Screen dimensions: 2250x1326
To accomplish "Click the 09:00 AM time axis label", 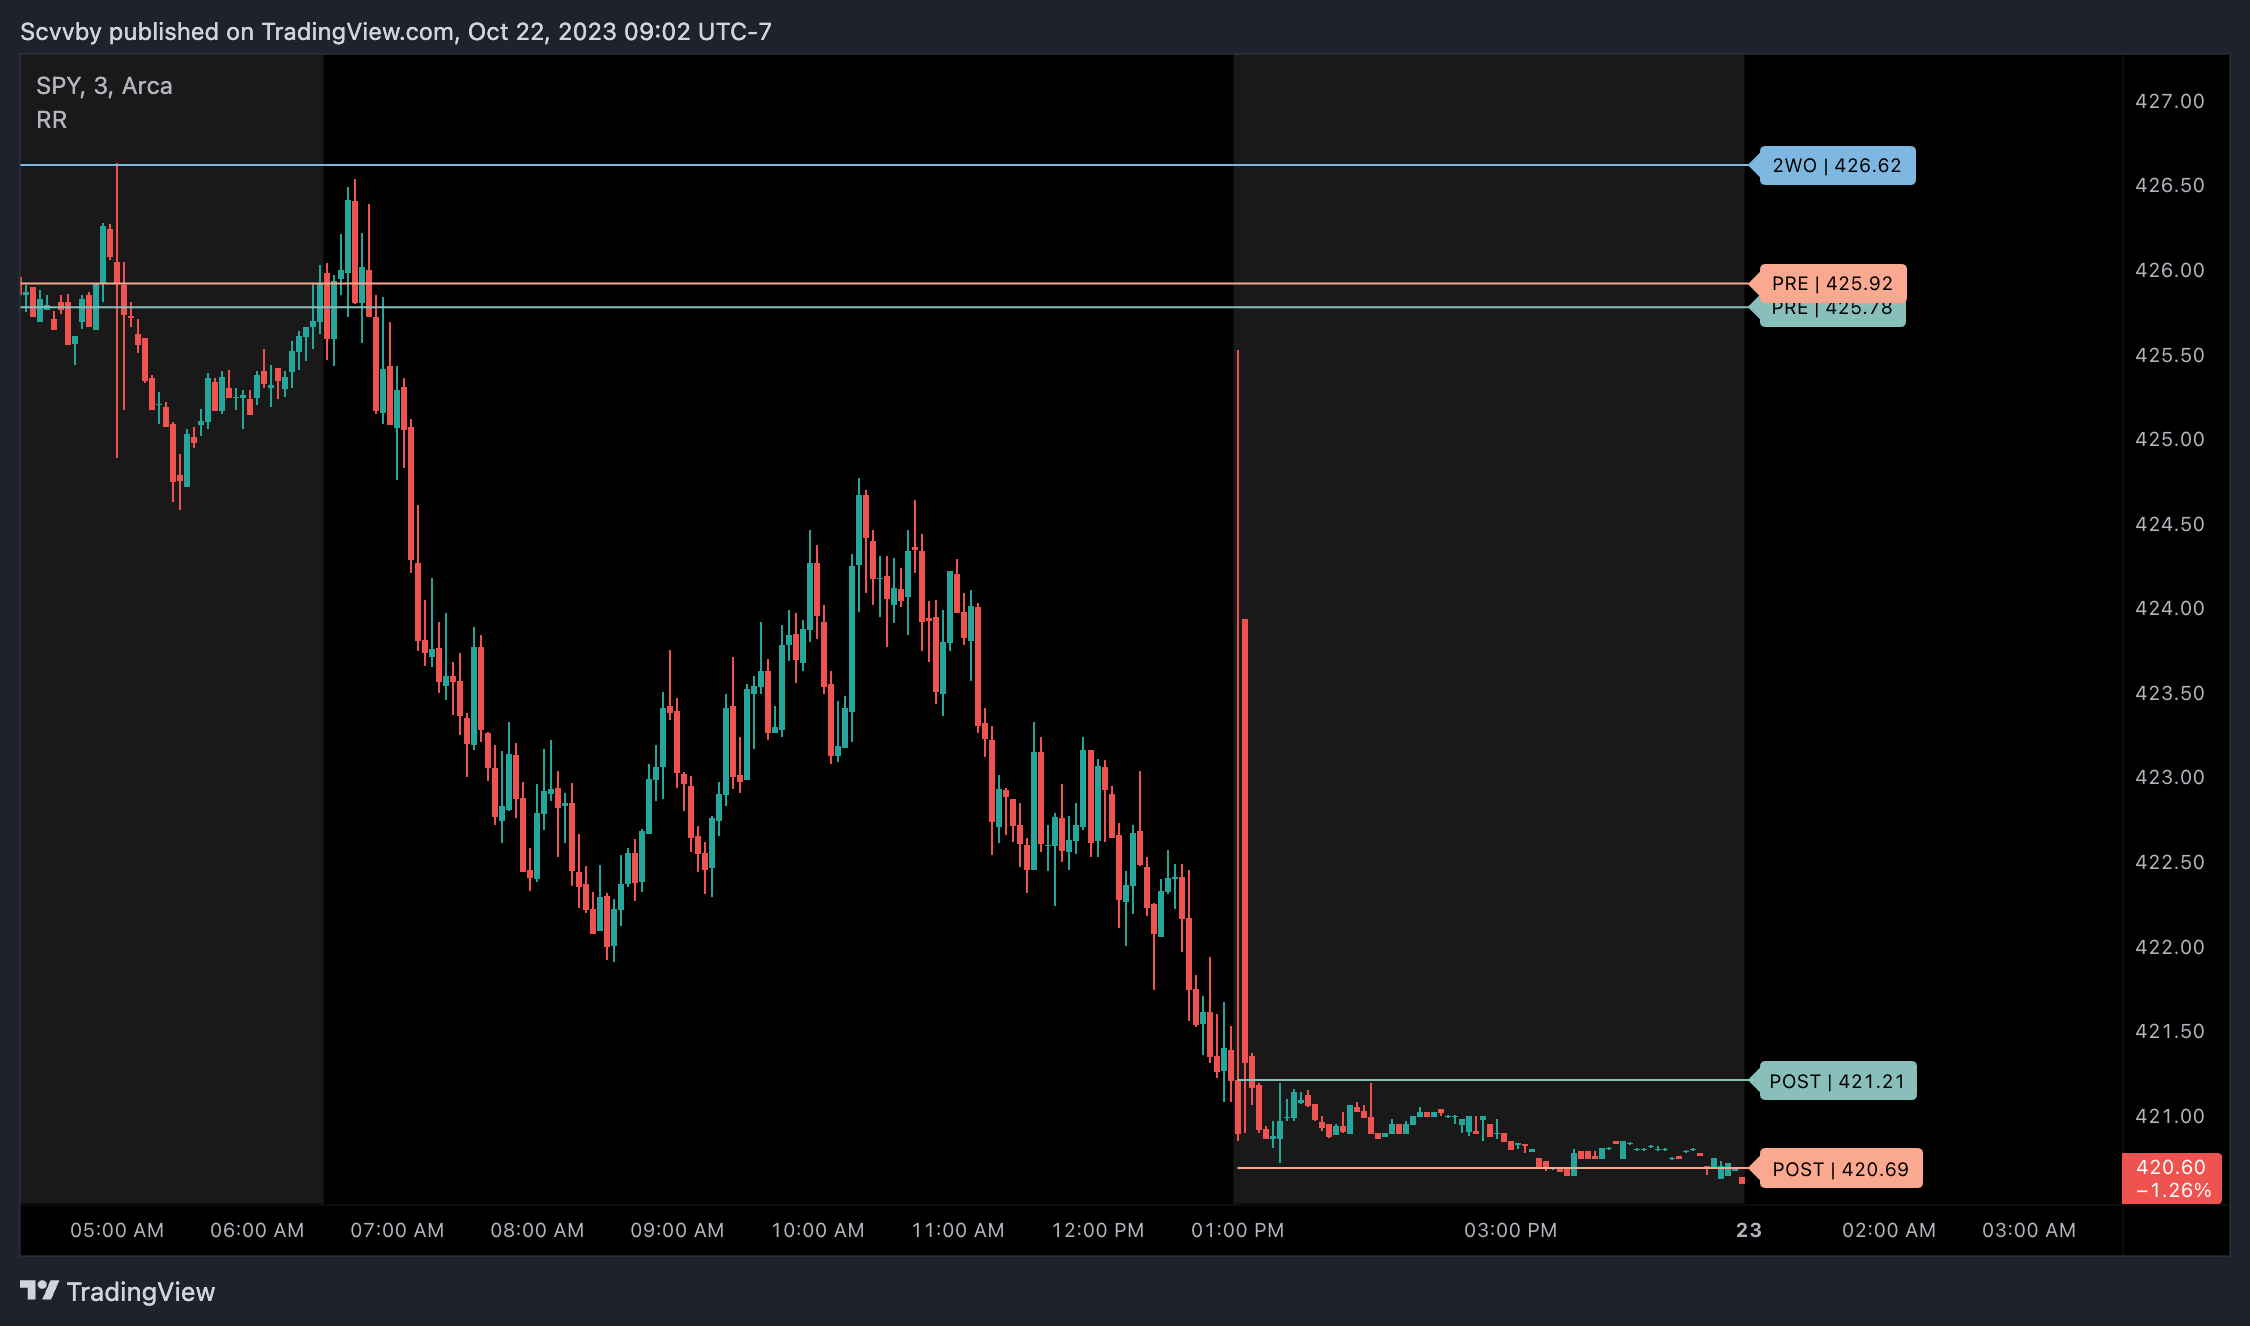I will click(677, 1230).
